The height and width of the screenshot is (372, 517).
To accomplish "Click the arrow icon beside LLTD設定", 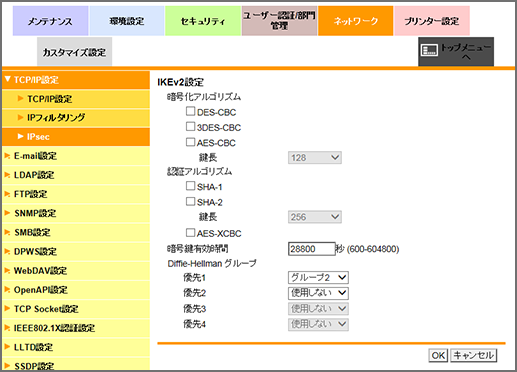I will [7, 347].
